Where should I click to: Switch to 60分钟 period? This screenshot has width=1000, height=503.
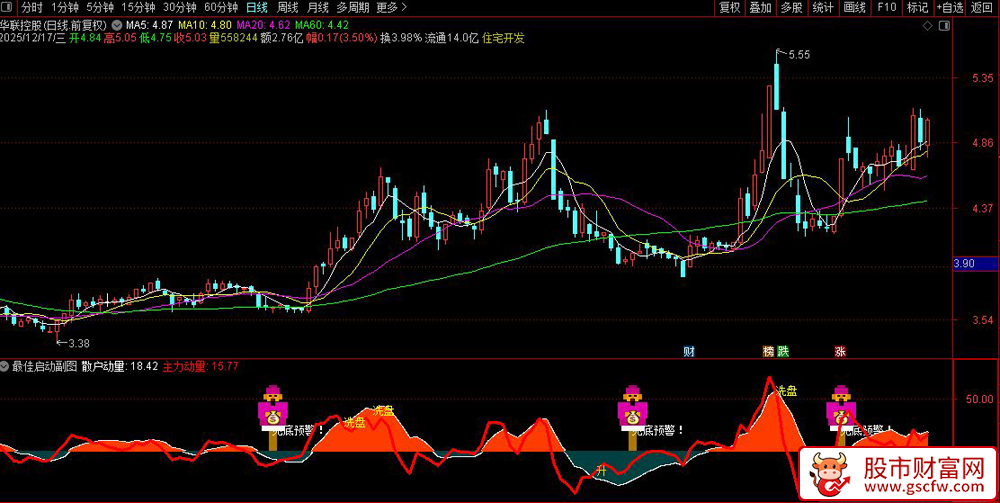pos(221,8)
